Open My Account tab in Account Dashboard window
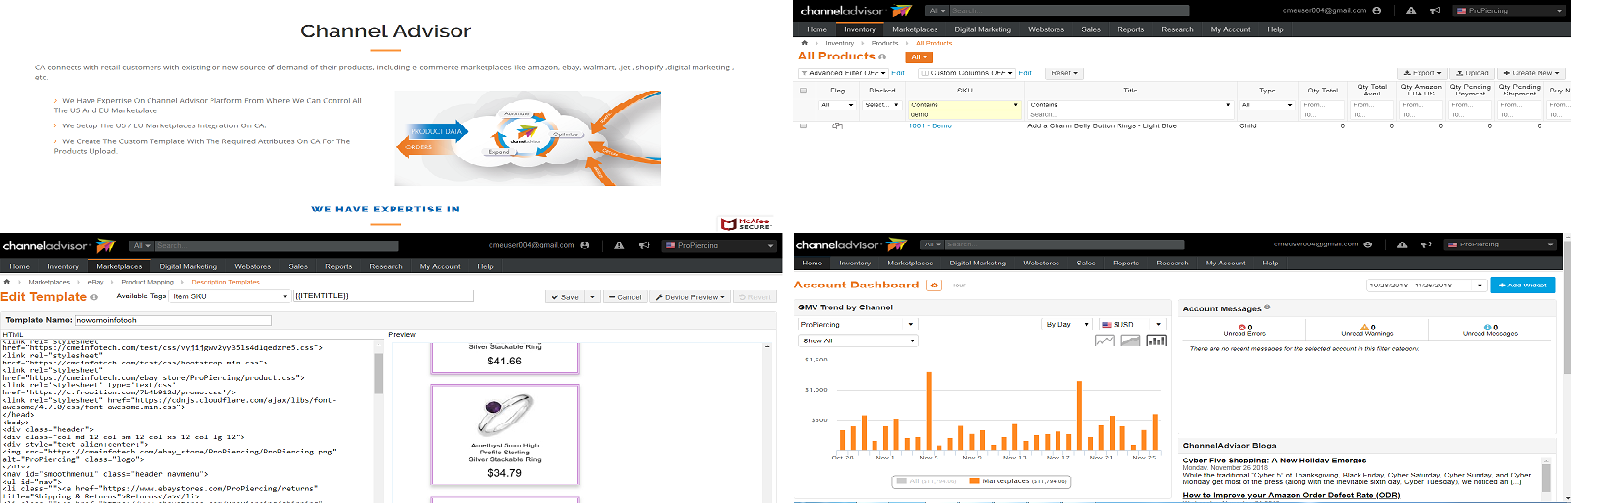Viewport: 1597px width, 503px height. [1225, 263]
